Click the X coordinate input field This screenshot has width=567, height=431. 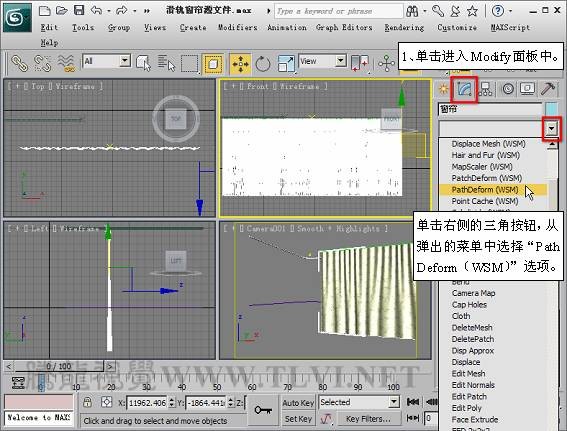[x=147, y=402]
